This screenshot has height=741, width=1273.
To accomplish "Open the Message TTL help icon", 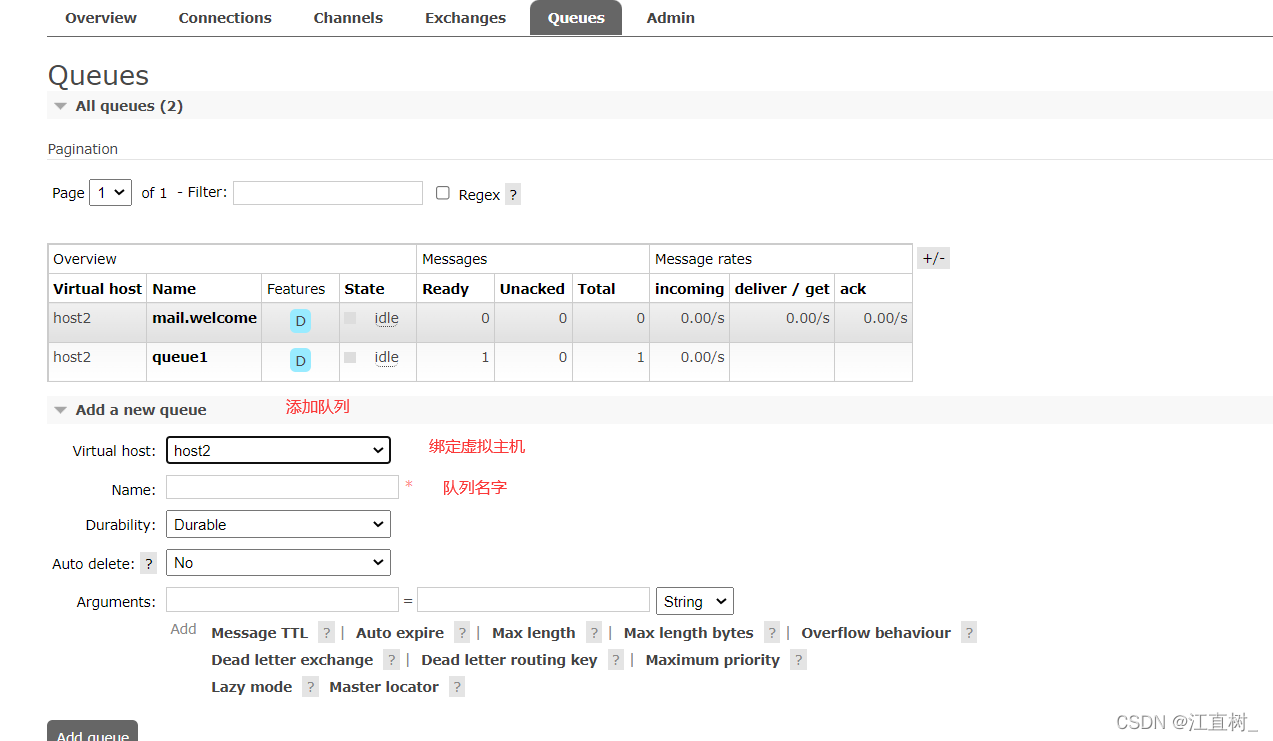I will tap(326, 632).
